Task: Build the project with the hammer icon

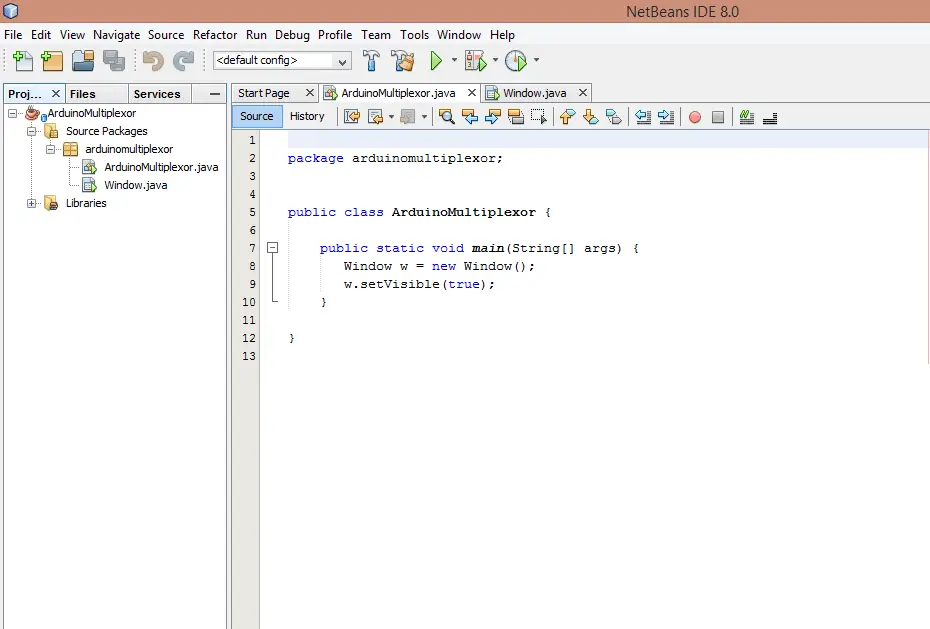Action: (371, 61)
